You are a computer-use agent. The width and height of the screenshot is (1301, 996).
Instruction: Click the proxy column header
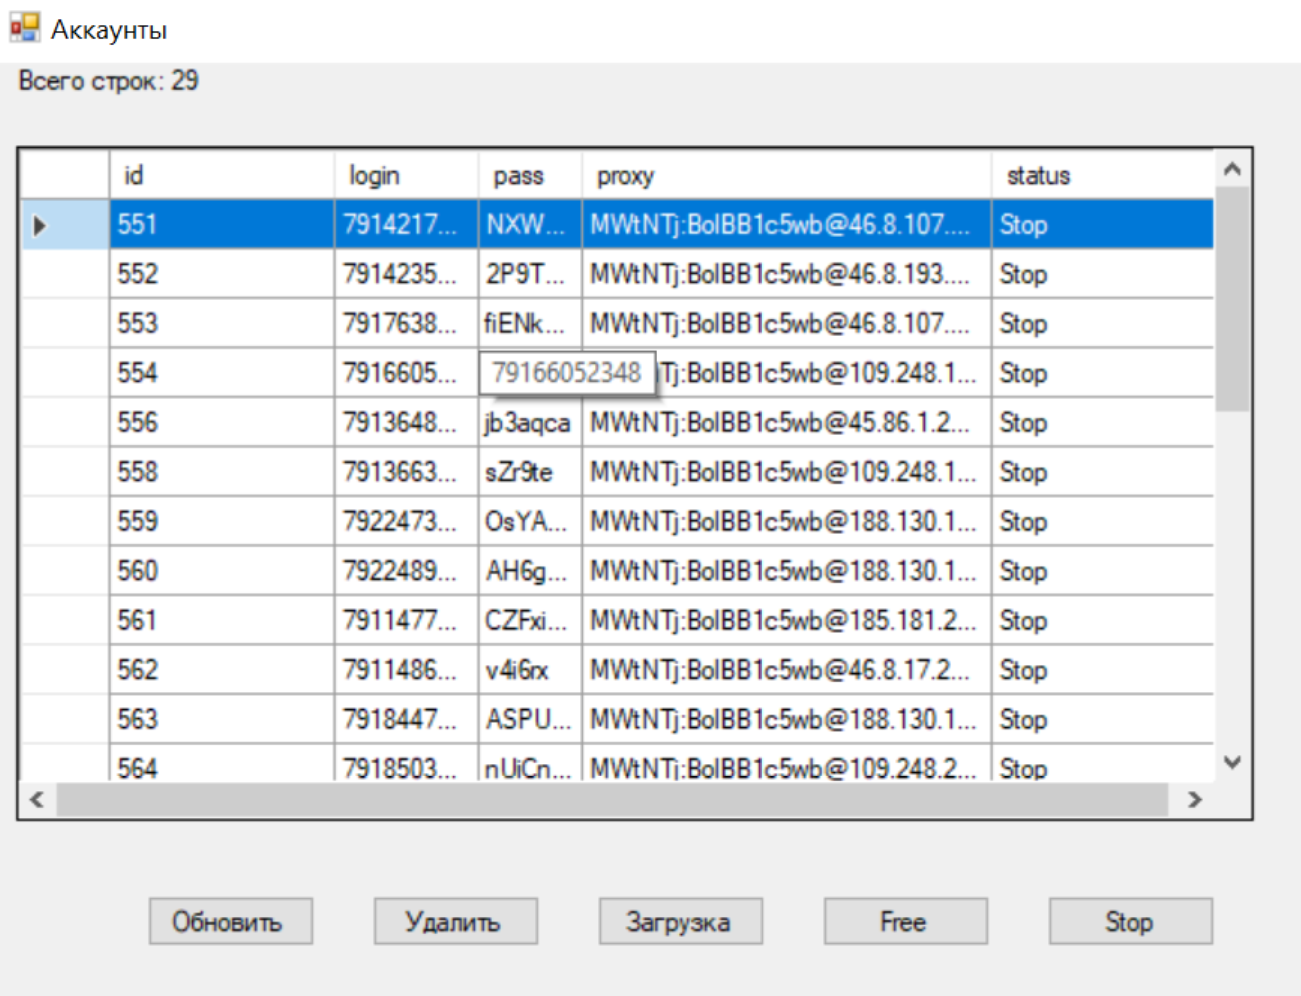pyautogui.click(x=785, y=175)
